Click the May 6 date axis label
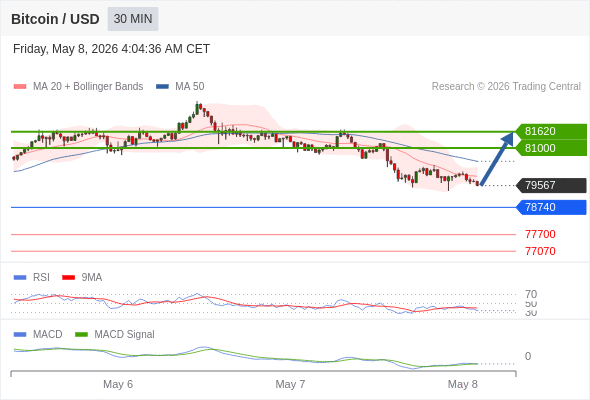This screenshot has height=400, width=590. point(118,384)
